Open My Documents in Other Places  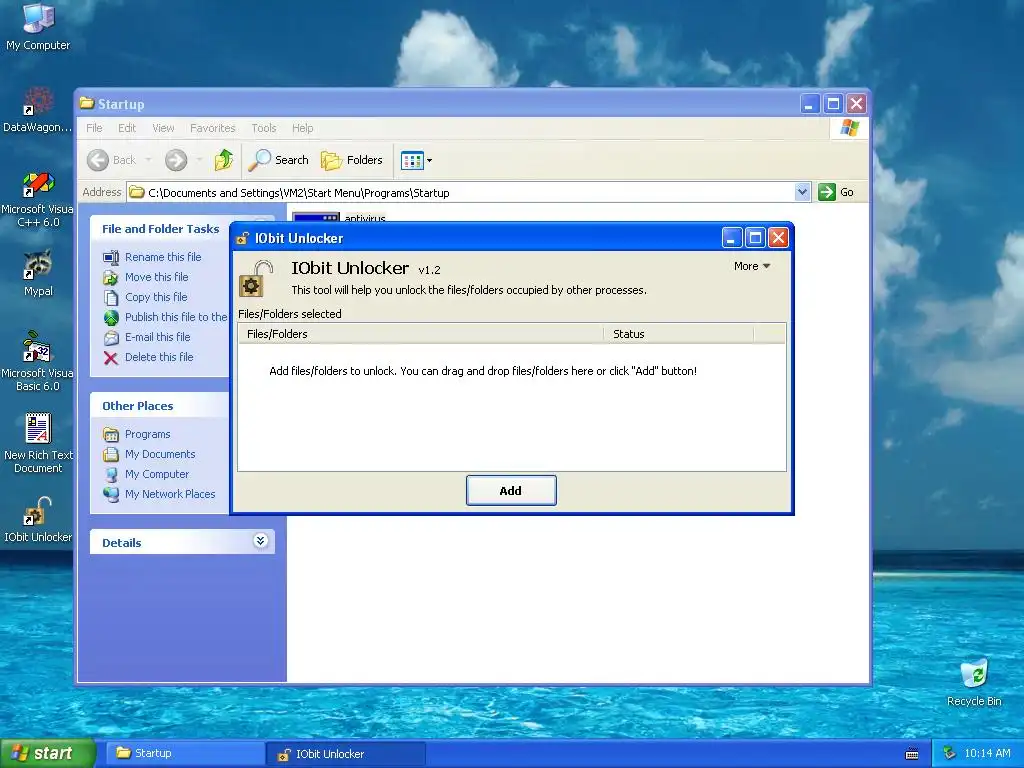coord(160,454)
